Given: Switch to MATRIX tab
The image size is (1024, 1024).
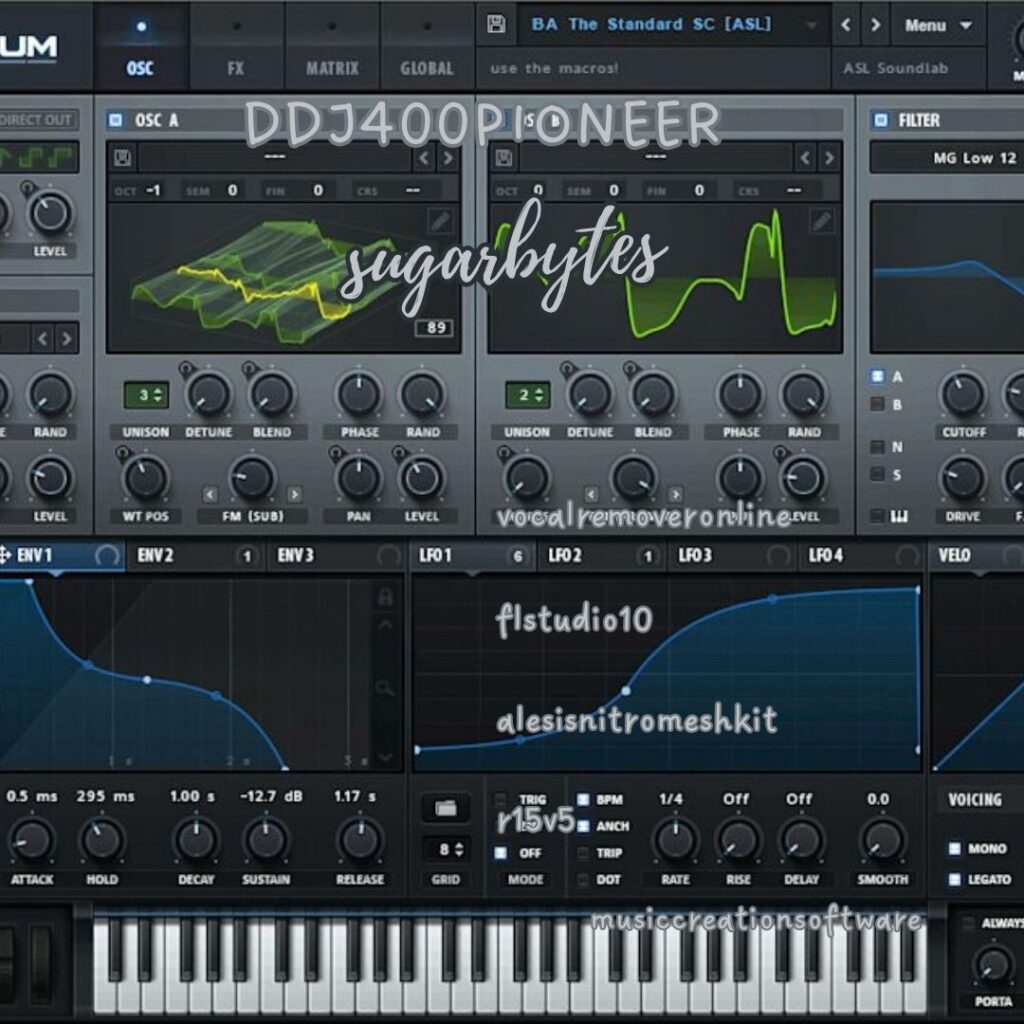Looking at the screenshot, I should 332,47.
